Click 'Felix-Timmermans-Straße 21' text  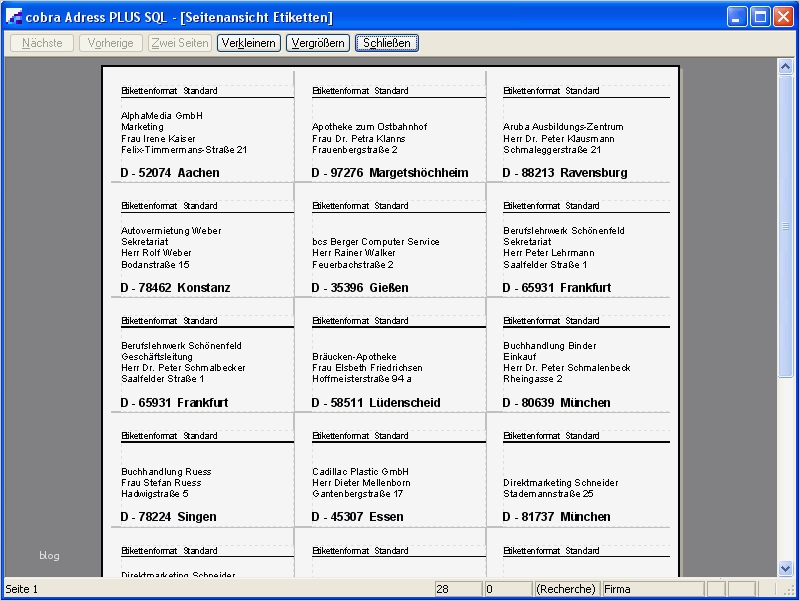(184, 150)
